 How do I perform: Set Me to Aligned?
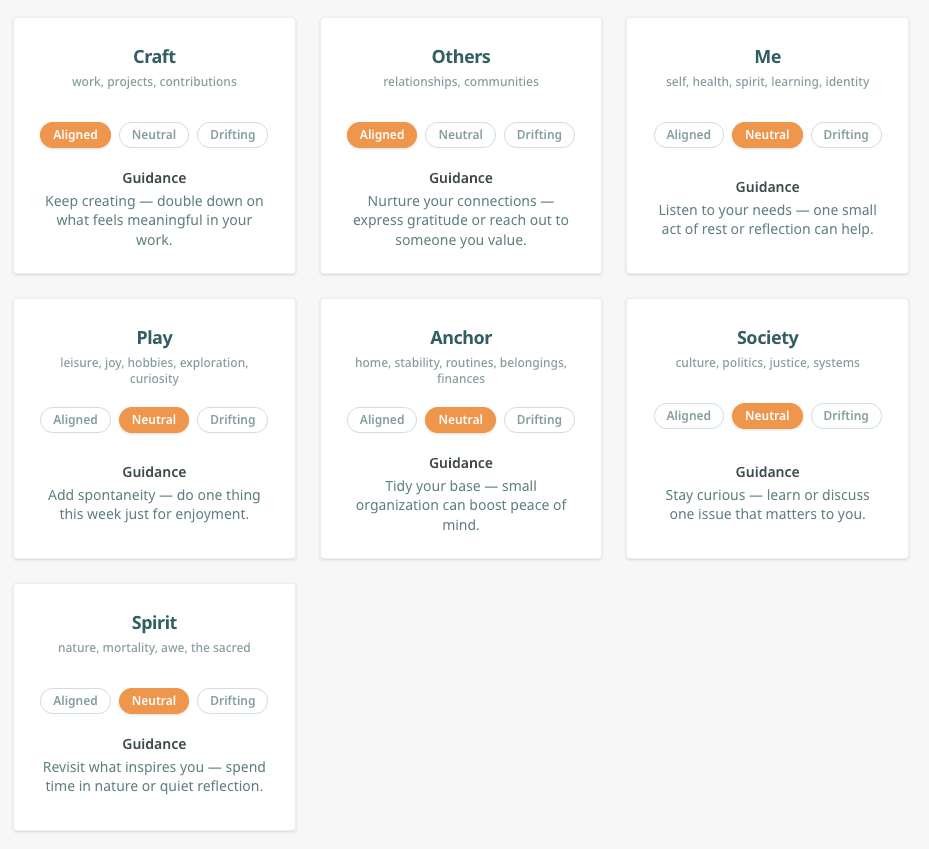(688, 135)
